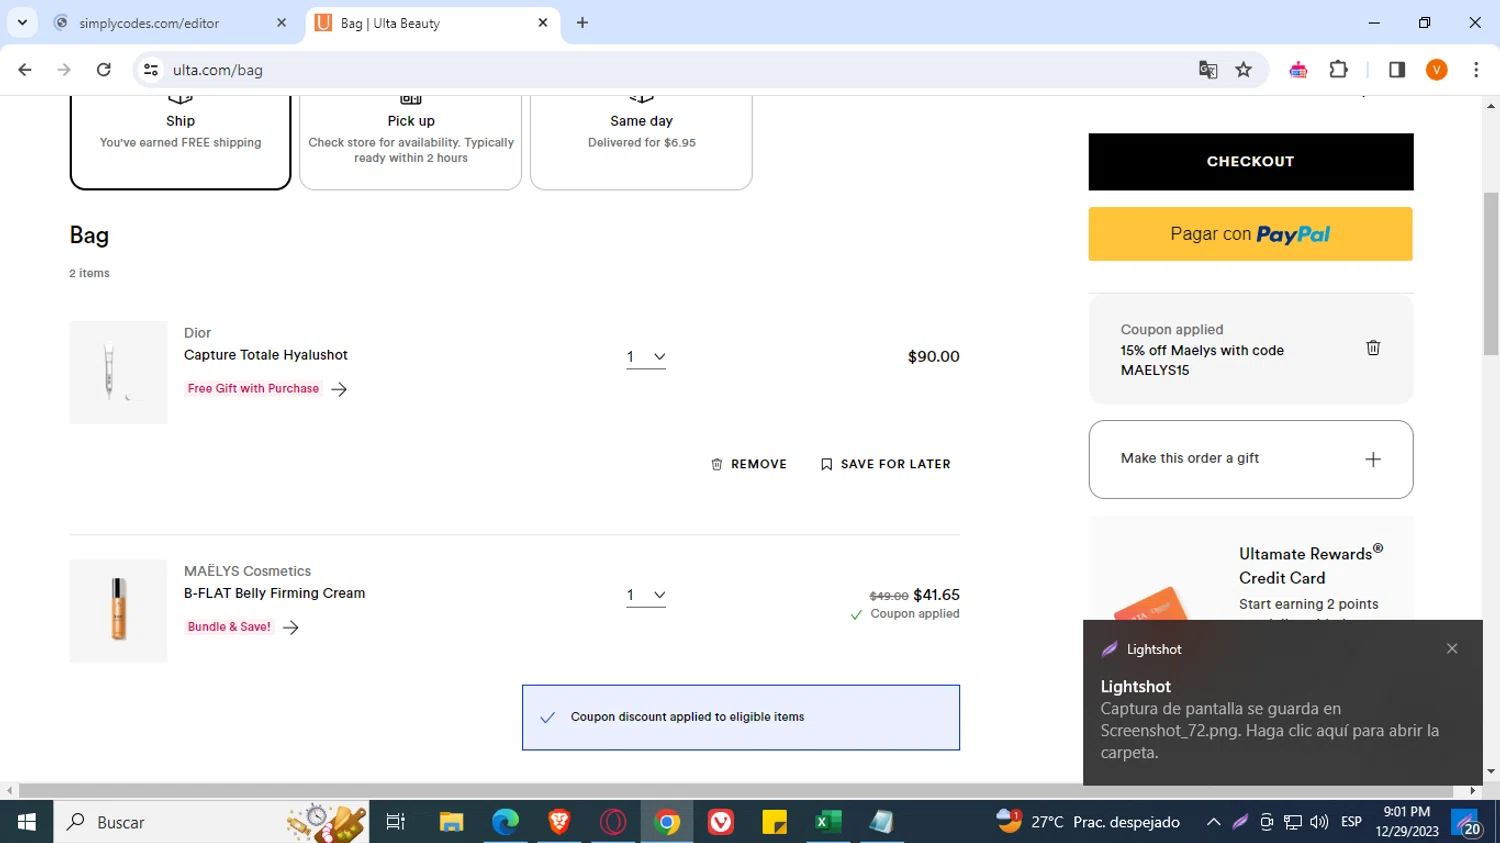Open File Explorer from taskbar
This screenshot has height=843, width=1500.
pyautogui.click(x=451, y=822)
